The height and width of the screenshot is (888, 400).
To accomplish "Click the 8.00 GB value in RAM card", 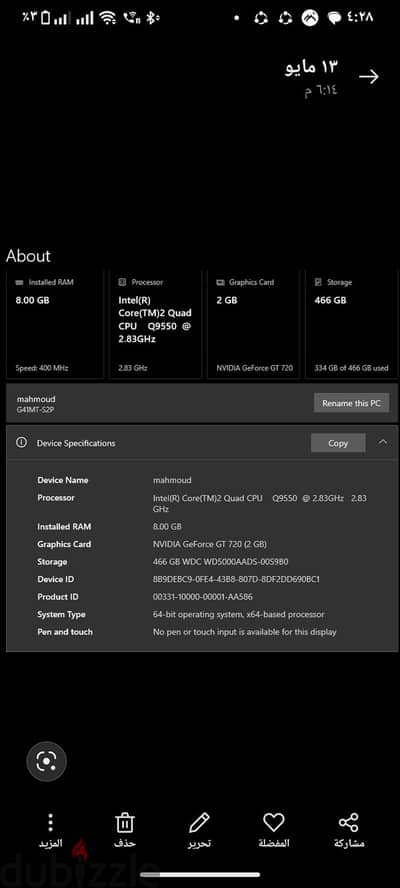I will click(x=32, y=300).
